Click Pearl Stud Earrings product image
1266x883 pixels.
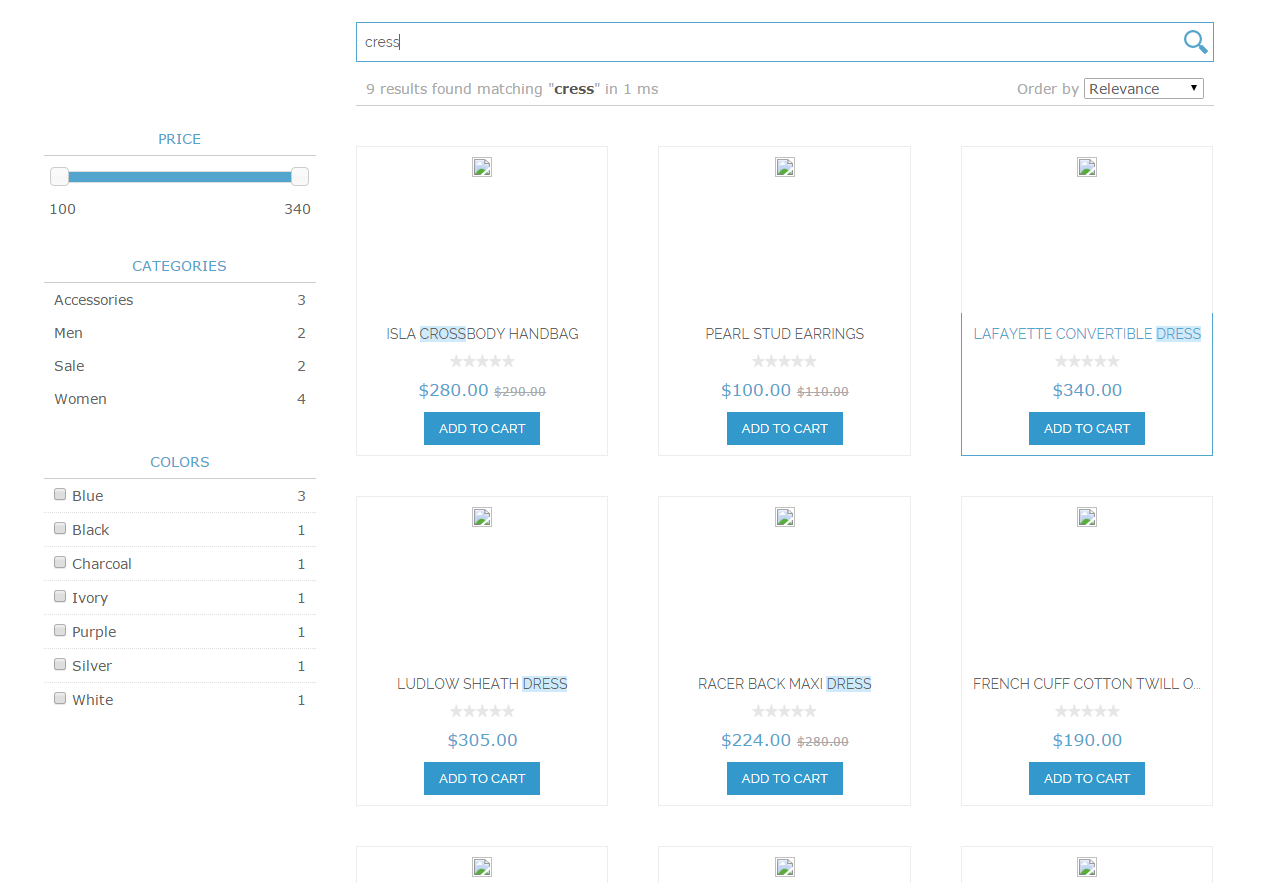tap(785, 167)
